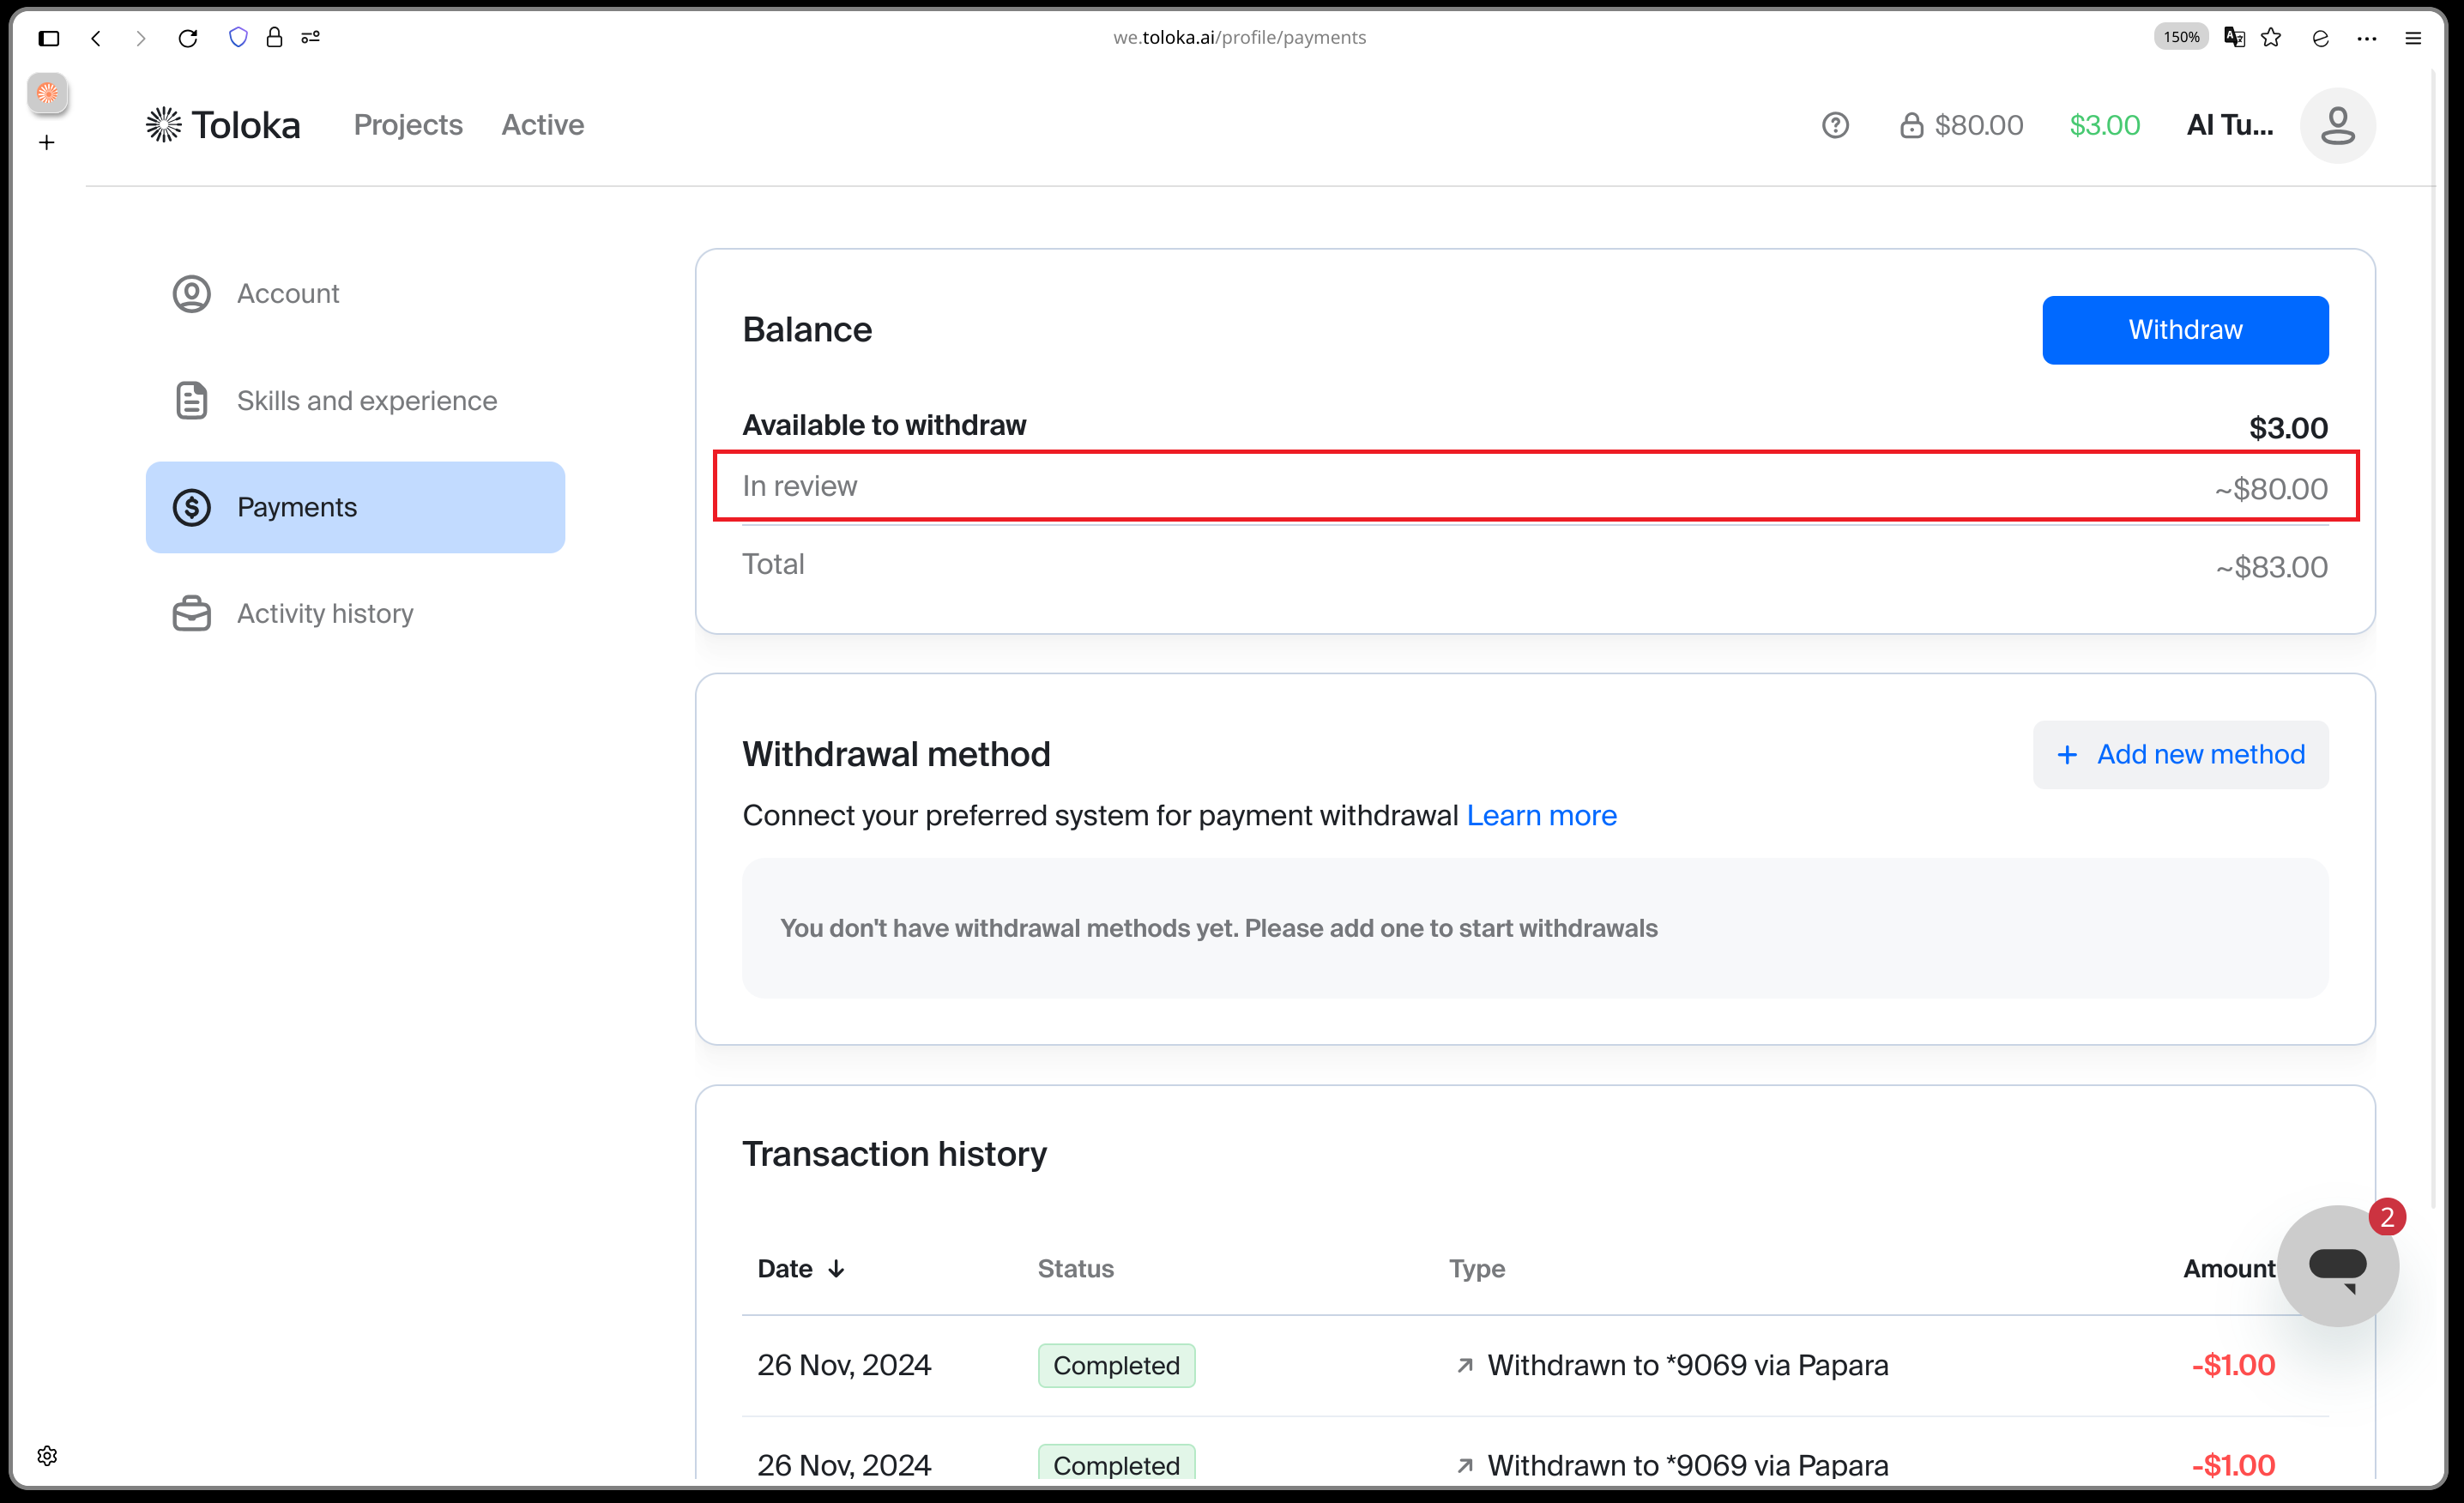Screen dimensions: 2464x1503
Task: Toggle the browser sidebar panel icon
Action: (x=49, y=38)
